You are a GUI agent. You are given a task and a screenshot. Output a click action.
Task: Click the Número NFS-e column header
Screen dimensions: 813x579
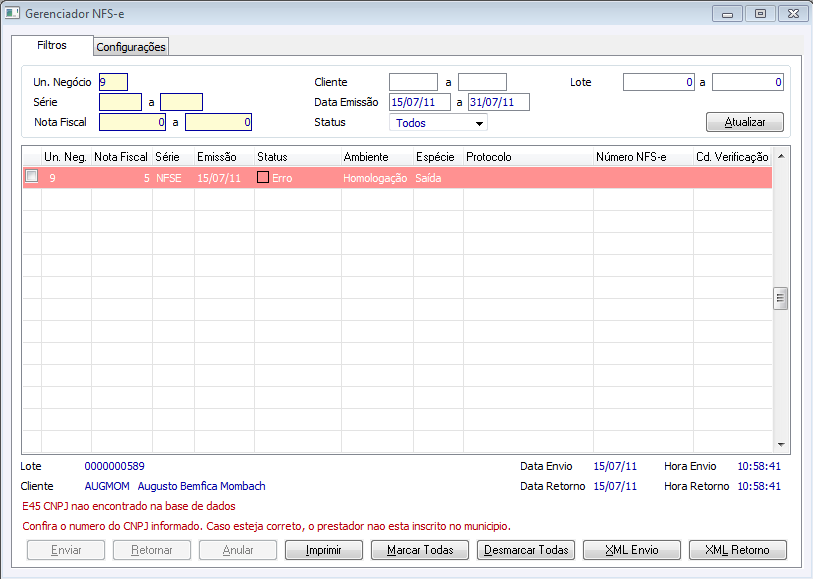tap(643, 157)
